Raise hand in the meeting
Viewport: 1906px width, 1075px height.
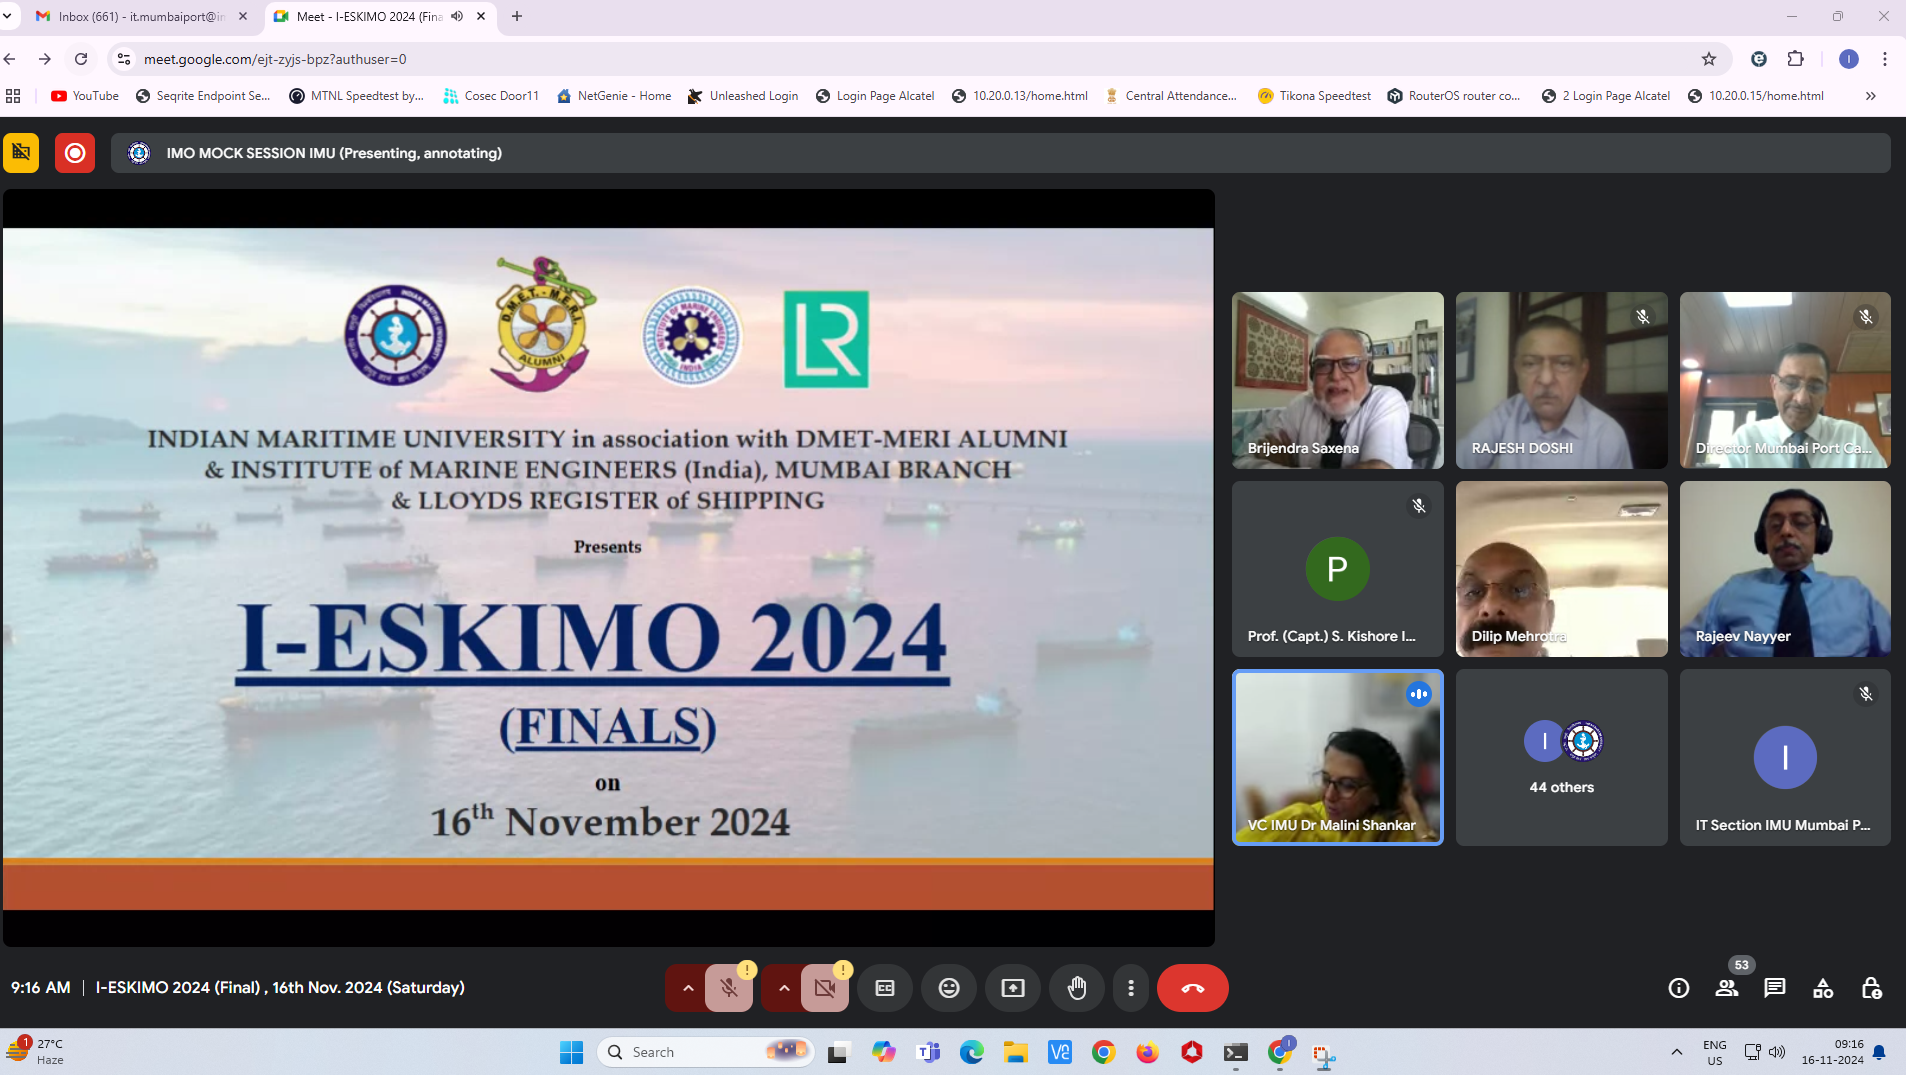tap(1077, 988)
